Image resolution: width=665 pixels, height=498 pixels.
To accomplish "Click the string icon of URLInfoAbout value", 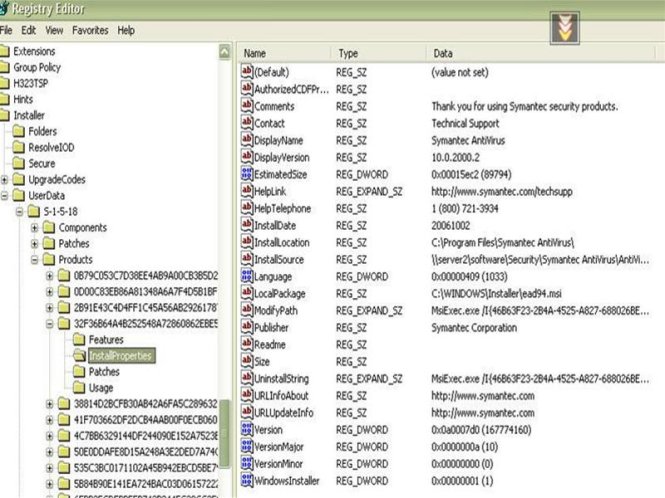I will click(247, 394).
